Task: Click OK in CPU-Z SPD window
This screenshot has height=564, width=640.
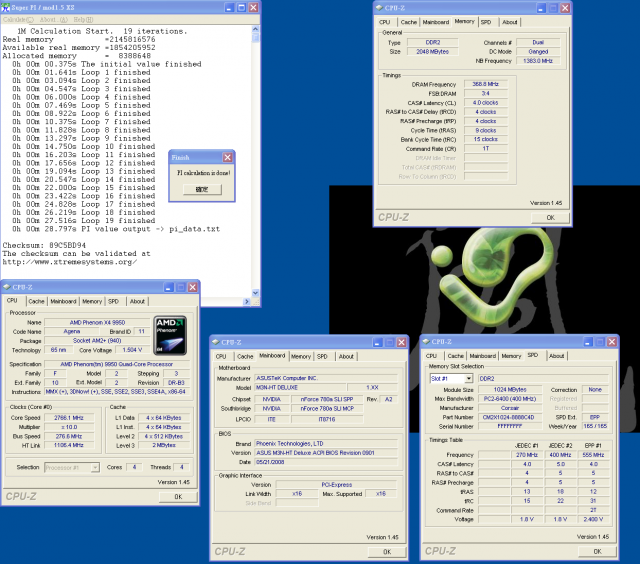Action: point(598,551)
